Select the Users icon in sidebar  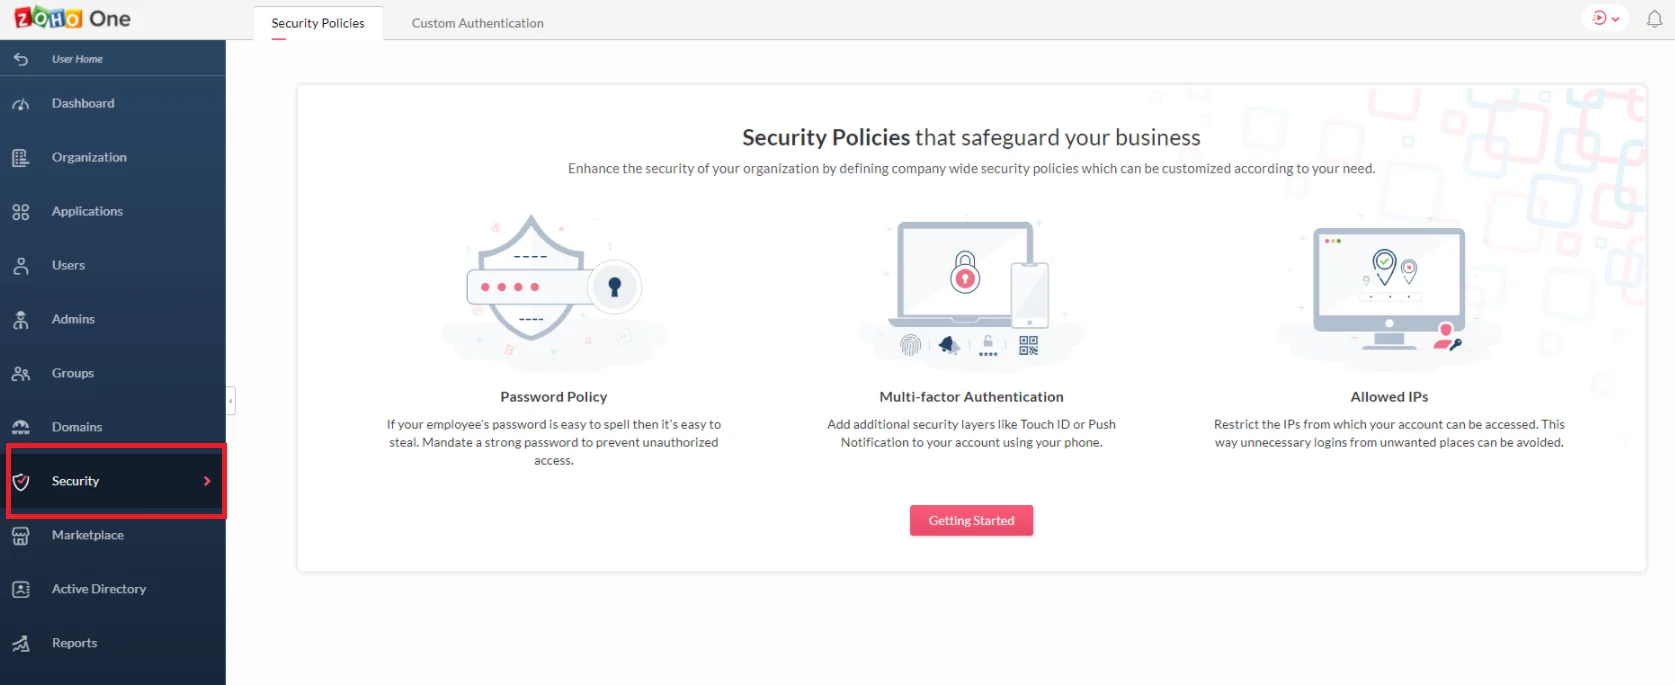coord(21,265)
